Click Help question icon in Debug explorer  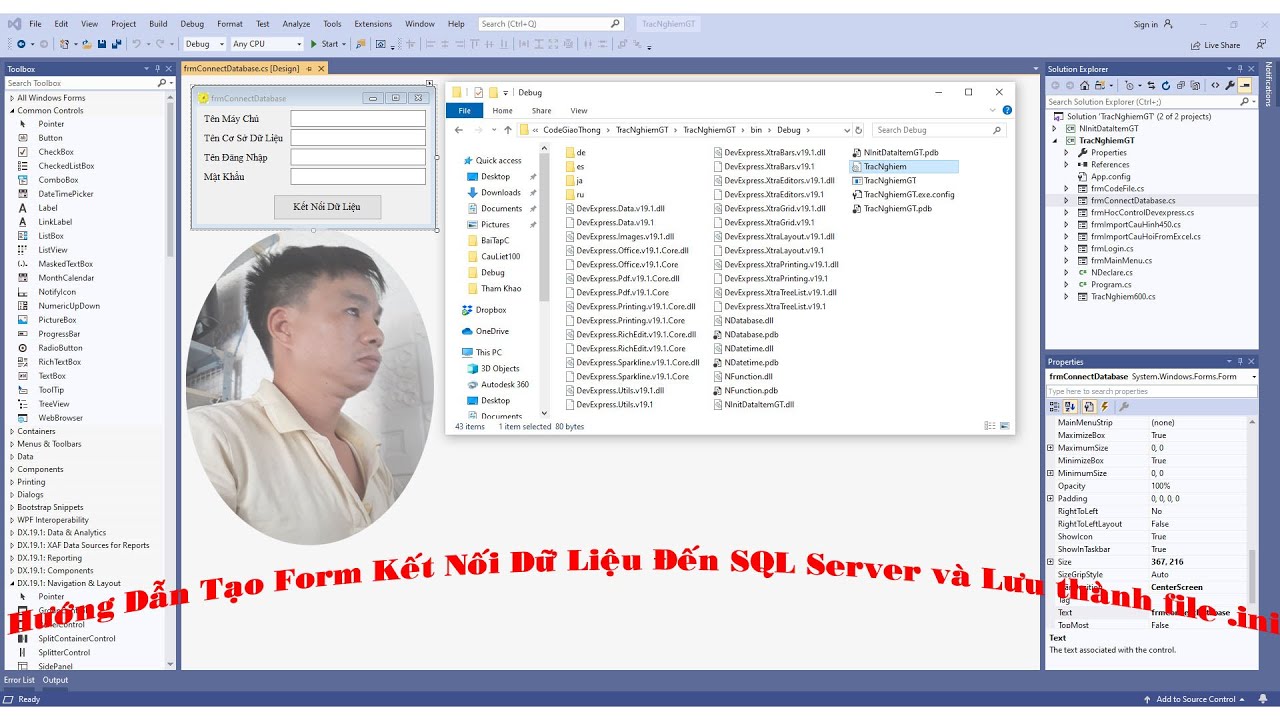point(1007,110)
